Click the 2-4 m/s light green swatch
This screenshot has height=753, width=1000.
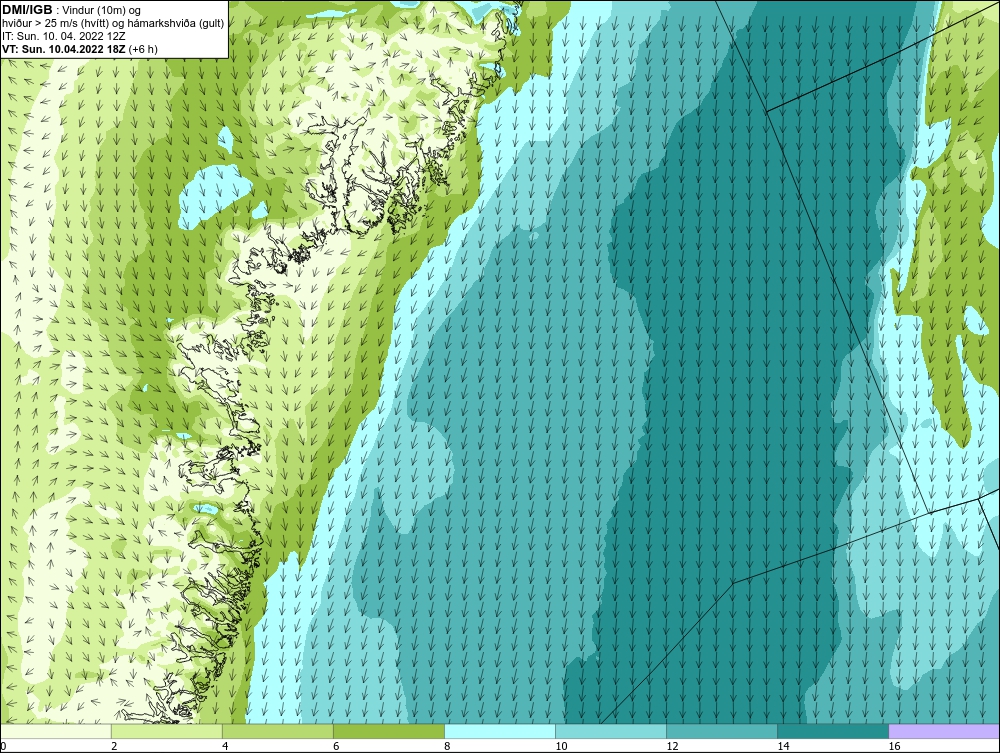pos(167,731)
